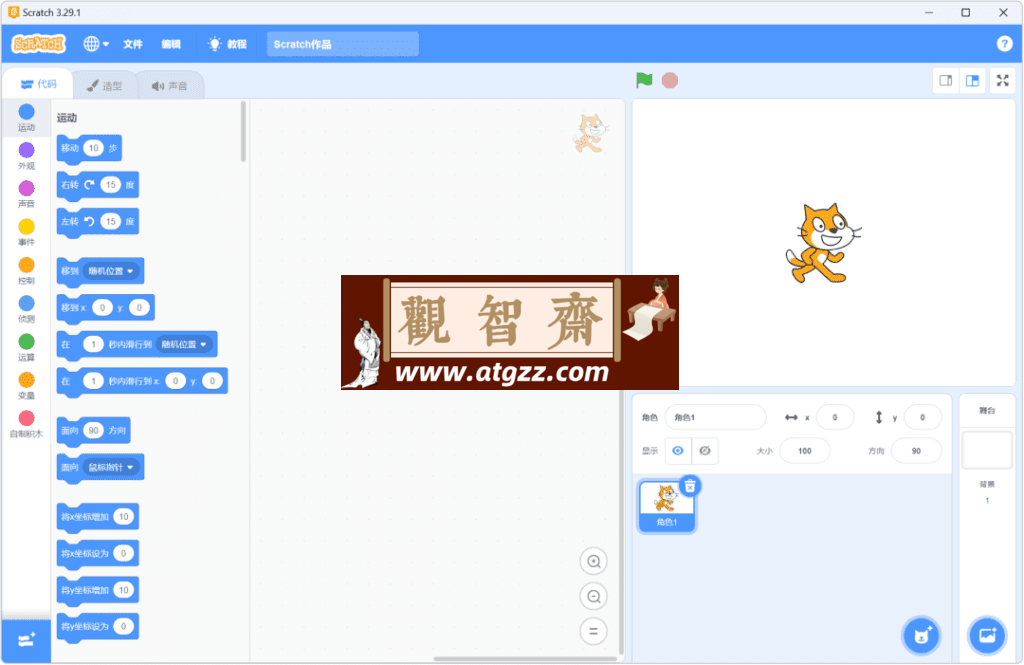Select the 运动 motion category

pyautogui.click(x=26, y=118)
